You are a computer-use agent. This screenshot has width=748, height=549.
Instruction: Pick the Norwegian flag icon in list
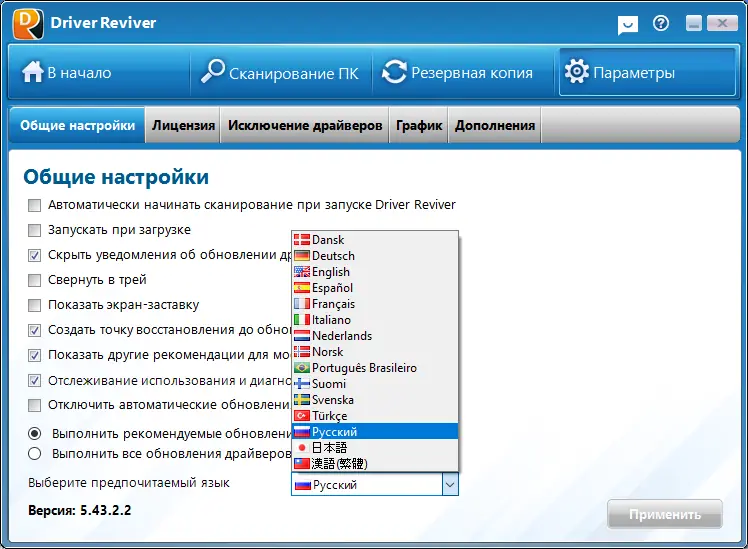[x=301, y=352]
